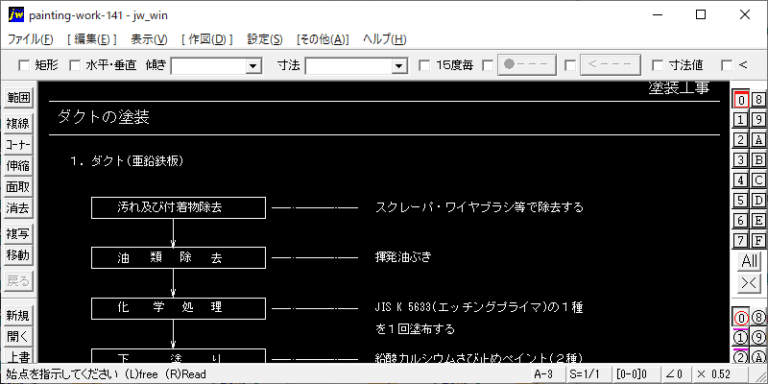The image size is (768, 384).
Task: Select square layer E button
Action: click(x=759, y=220)
